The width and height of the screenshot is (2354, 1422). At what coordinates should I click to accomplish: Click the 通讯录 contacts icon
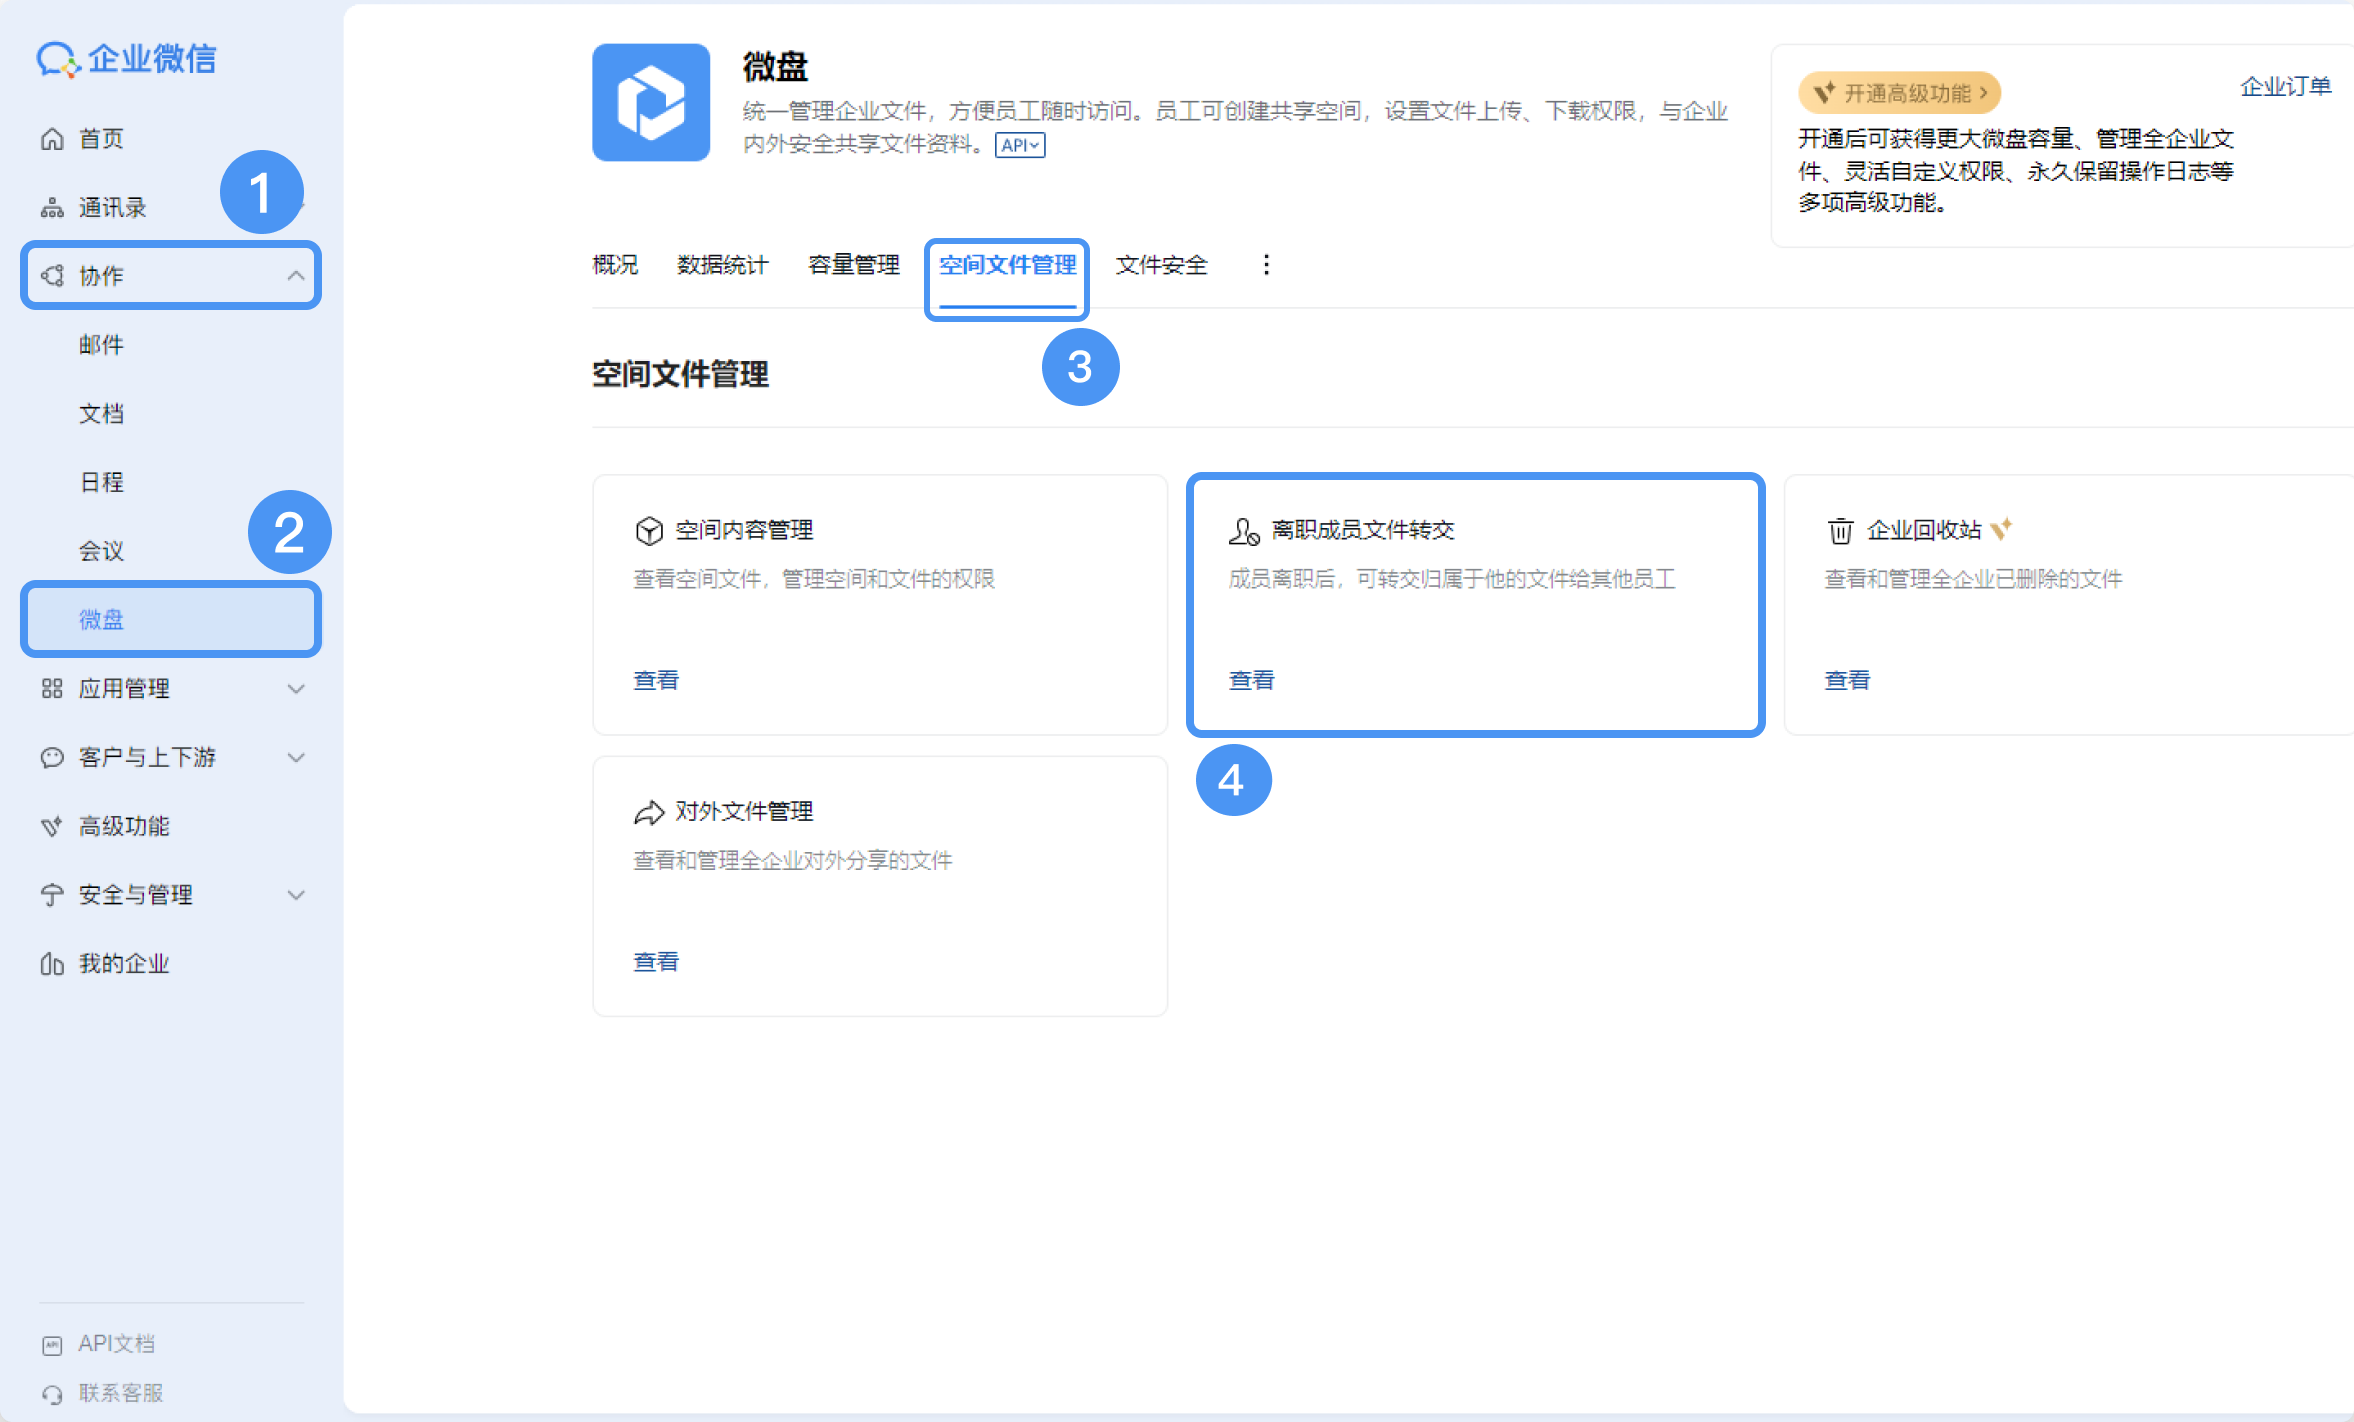coord(52,208)
